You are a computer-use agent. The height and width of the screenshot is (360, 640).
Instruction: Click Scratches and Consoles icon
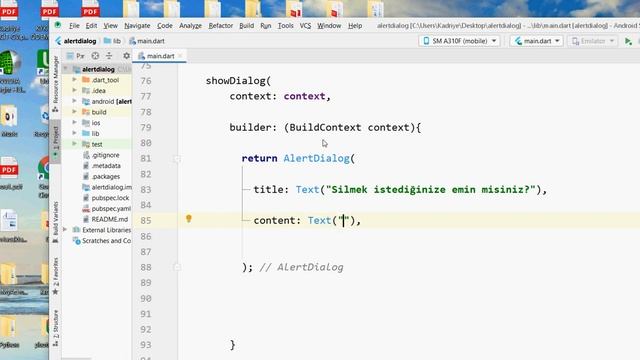[x=76, y=241]
